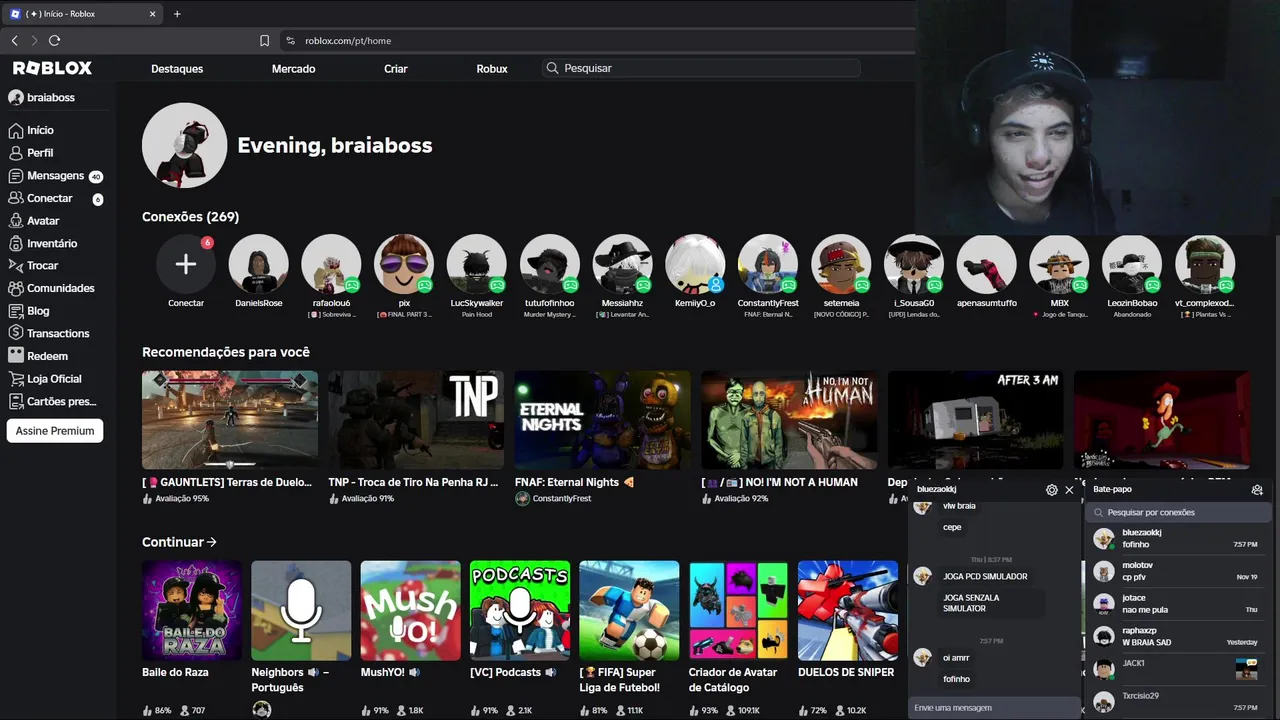Open Redeem in the sidebar

(x=47, y=356)
